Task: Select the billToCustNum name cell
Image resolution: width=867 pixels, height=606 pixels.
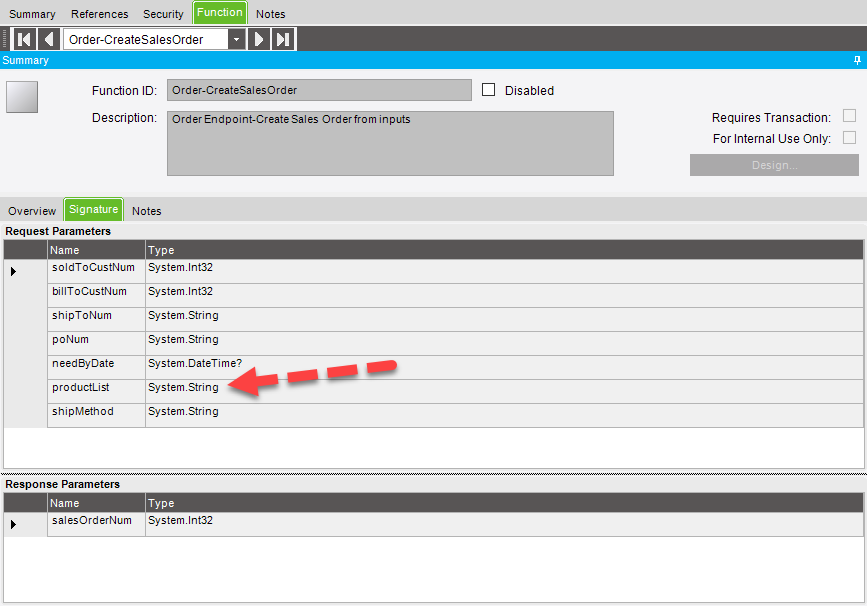Action: (x=96, y=296)
